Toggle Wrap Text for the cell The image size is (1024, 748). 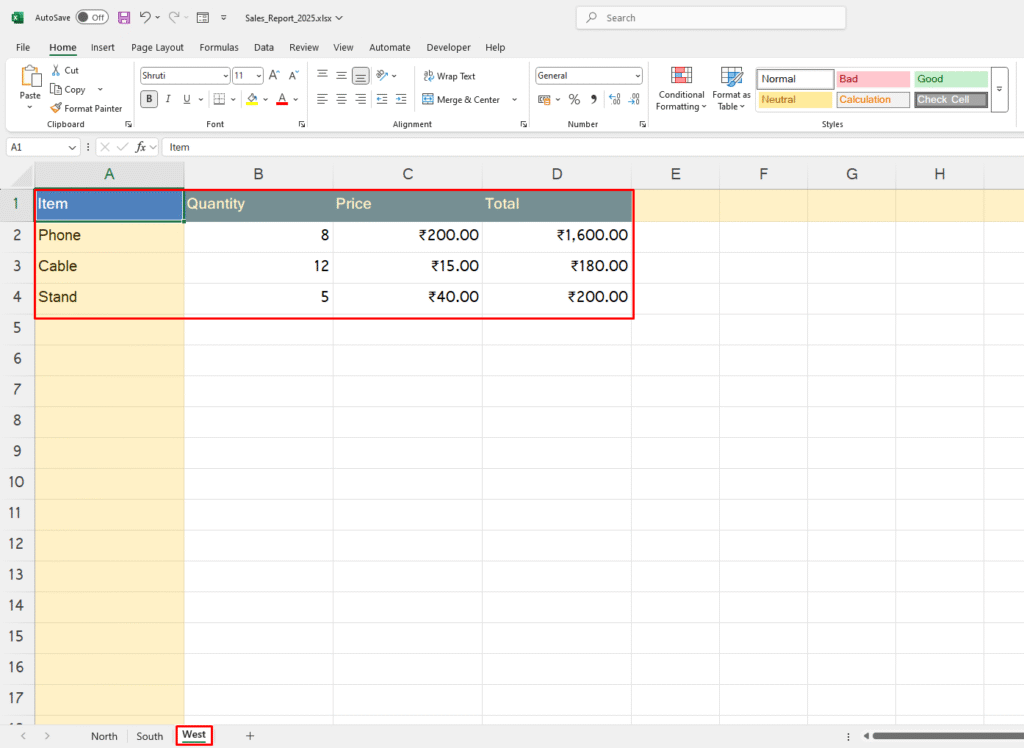(449, 76)
